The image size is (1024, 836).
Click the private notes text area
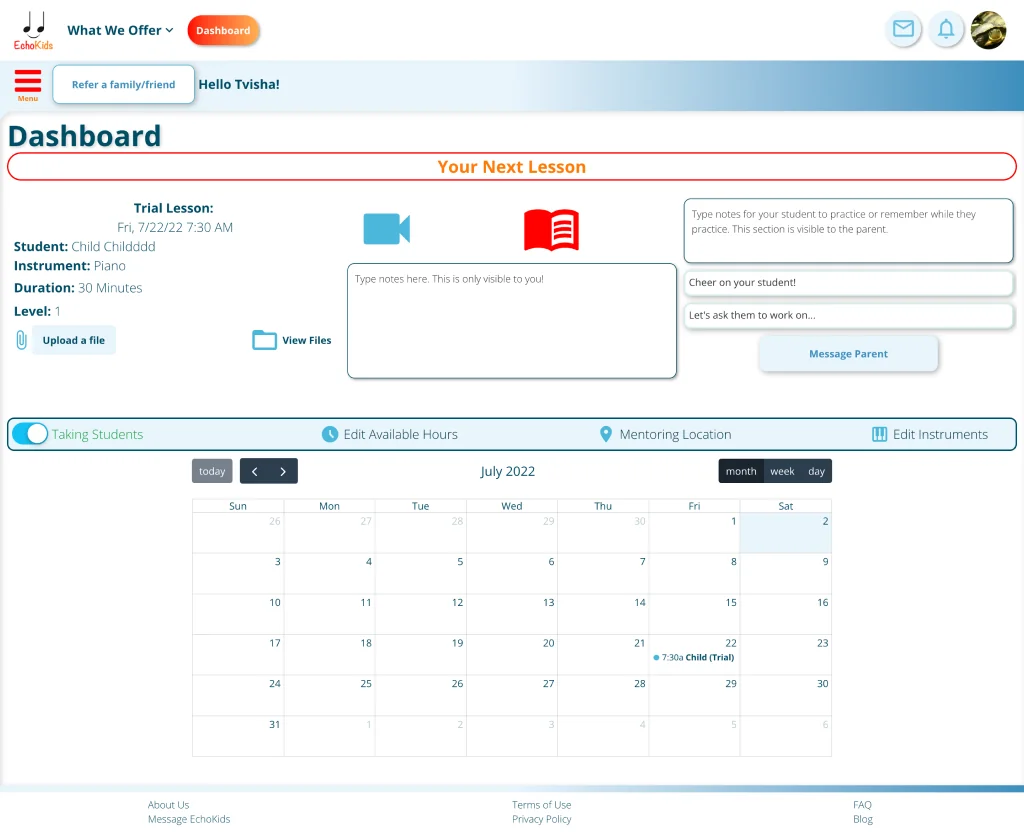tap(511, 321)
